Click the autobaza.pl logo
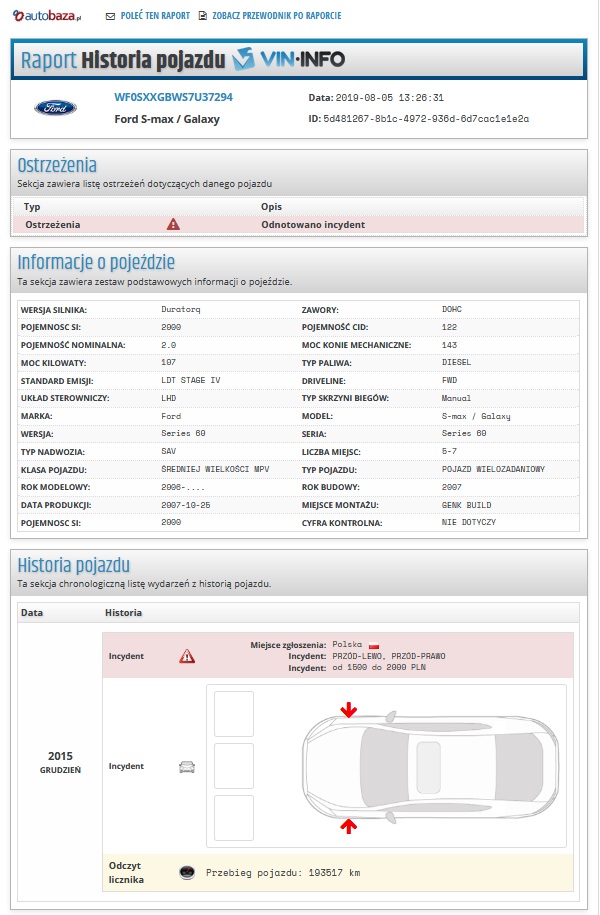Screen dimensions: 600x915 point(47,16)
